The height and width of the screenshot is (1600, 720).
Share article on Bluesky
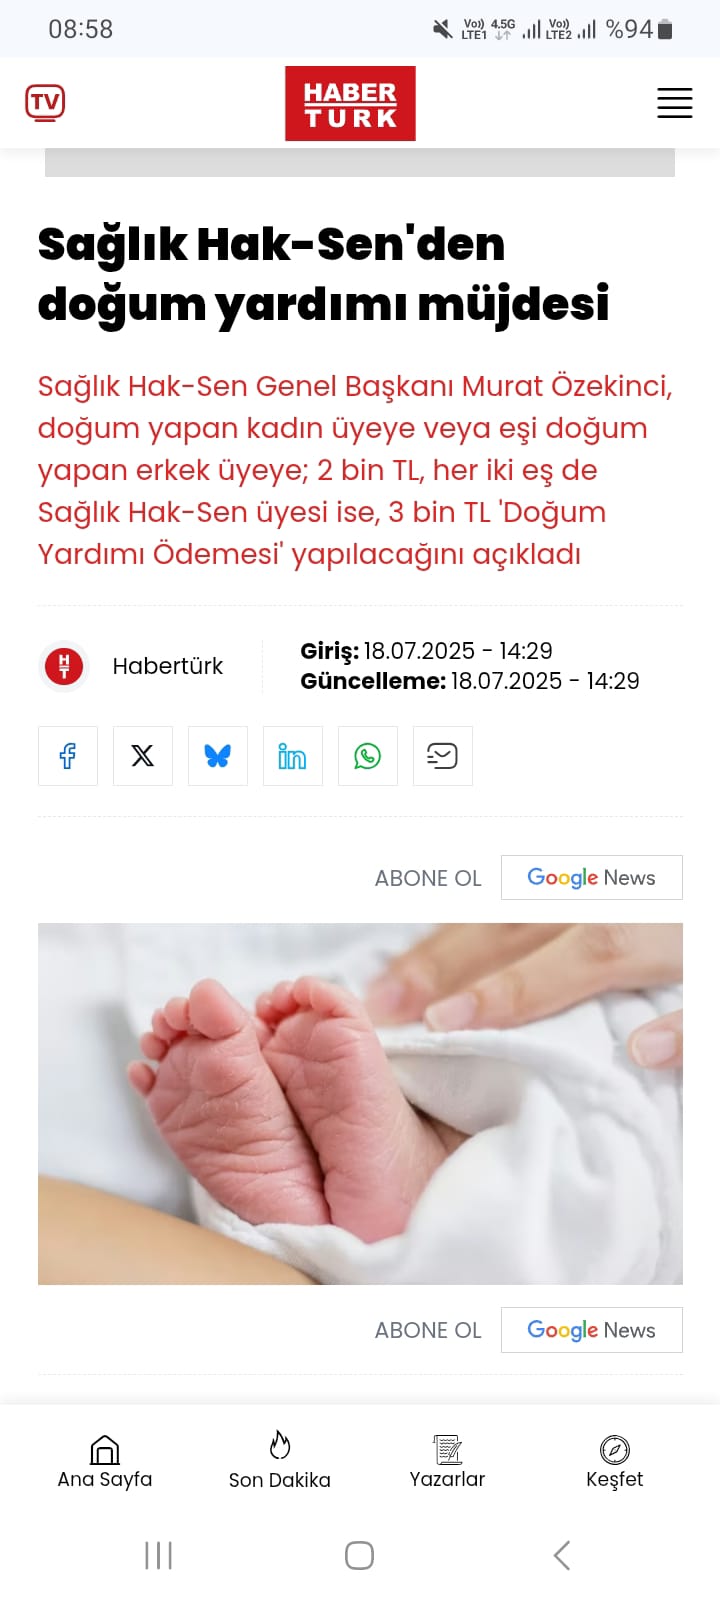pos(218,756)
